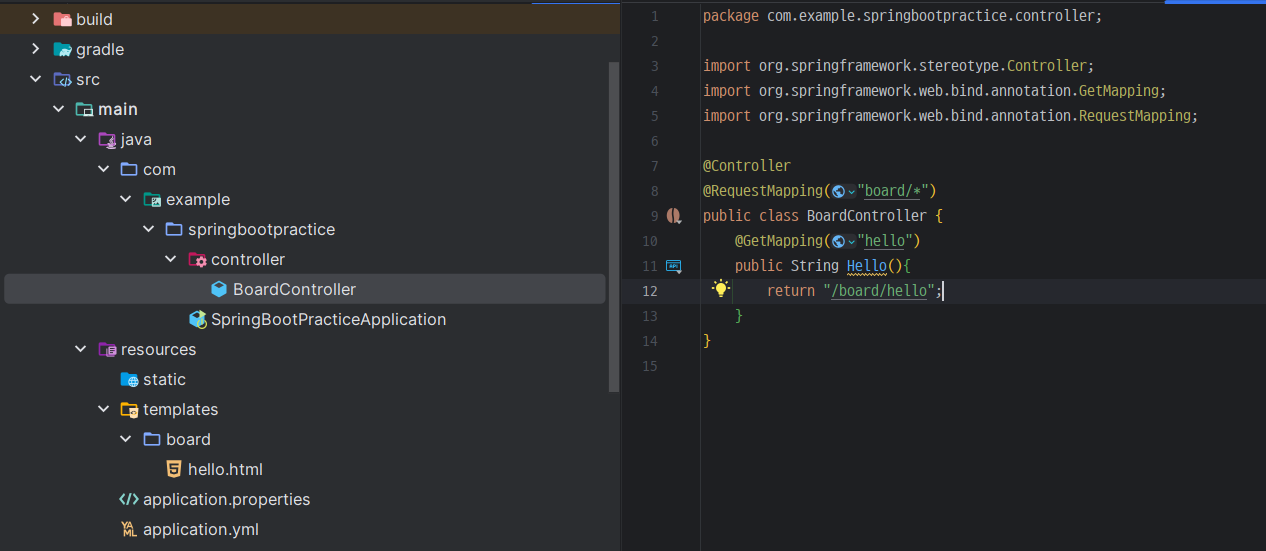The image size is (1266, 551).
Task: Click the Spring bean gutter icon on line 9
Action: pyautogui.click(x=673, y=215)
